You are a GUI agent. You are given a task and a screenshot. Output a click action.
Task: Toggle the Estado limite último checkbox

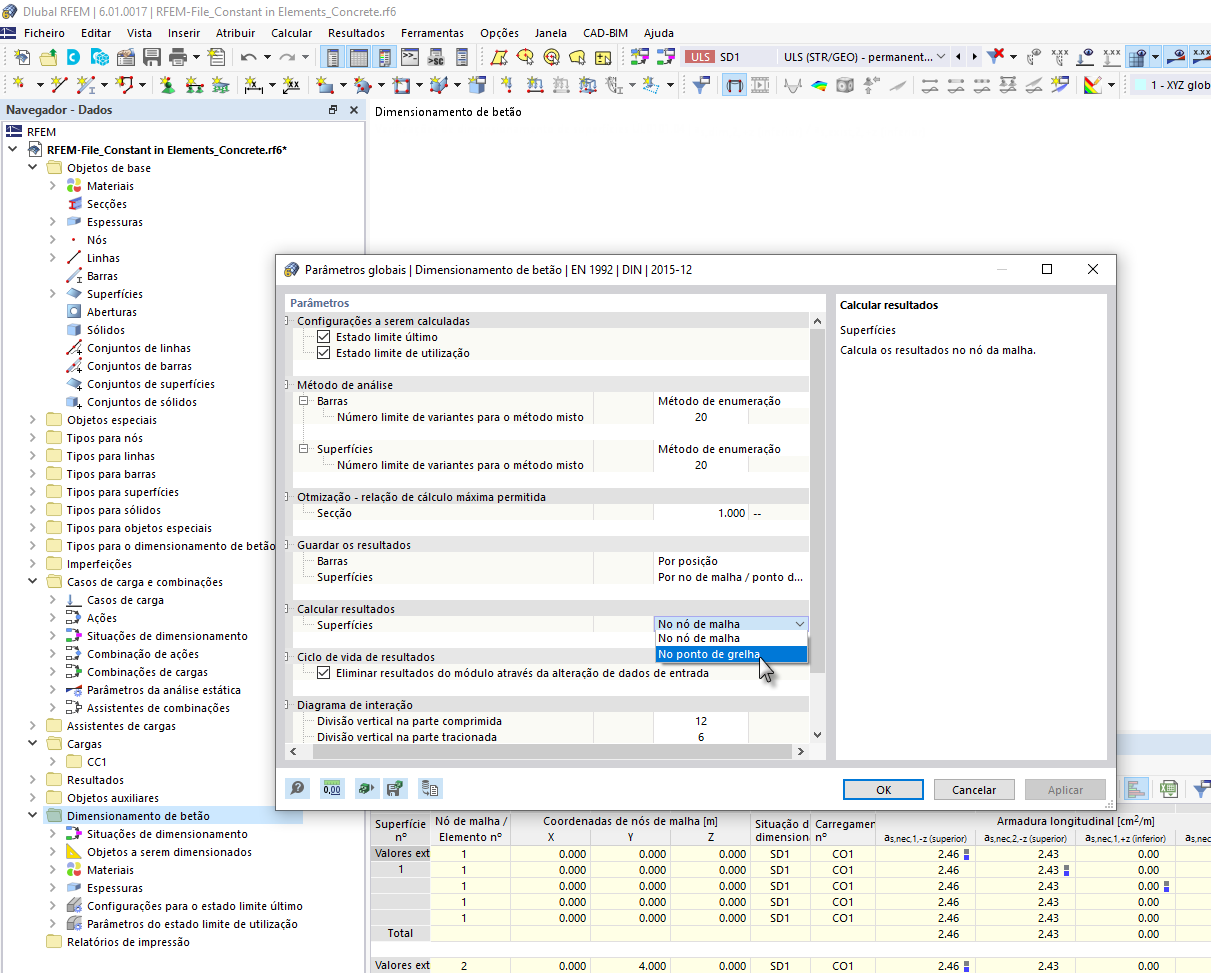[x=323, y=337]
